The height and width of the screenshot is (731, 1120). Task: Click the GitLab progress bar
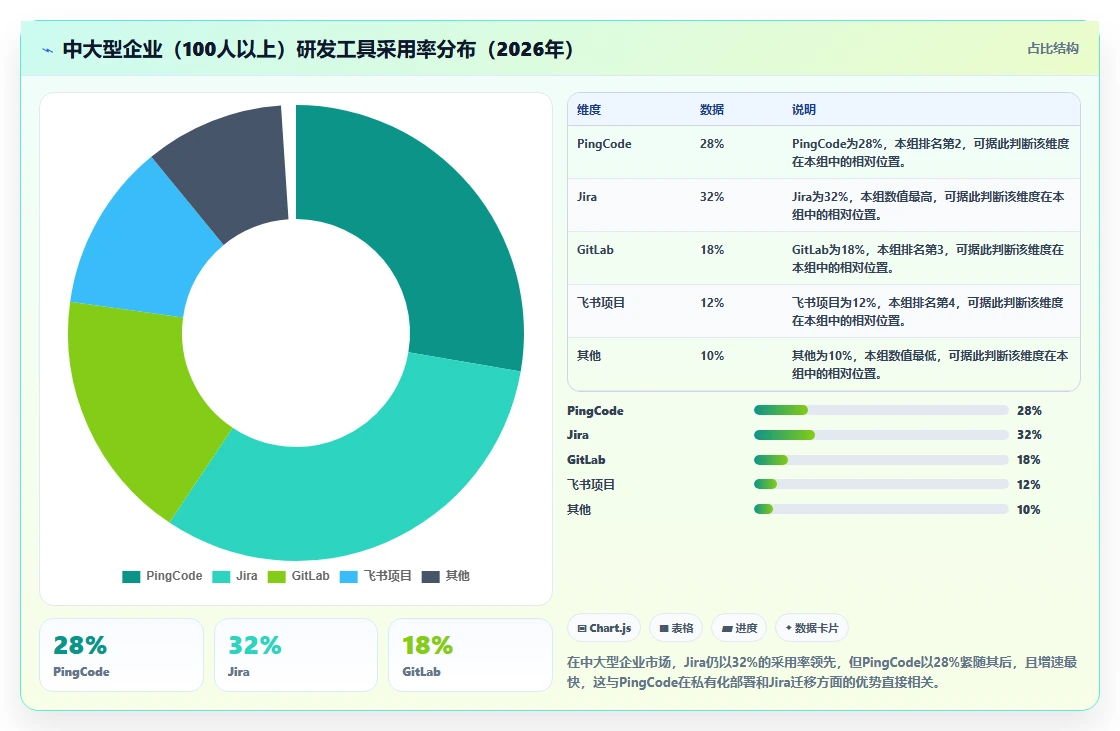tap(881, 460)
